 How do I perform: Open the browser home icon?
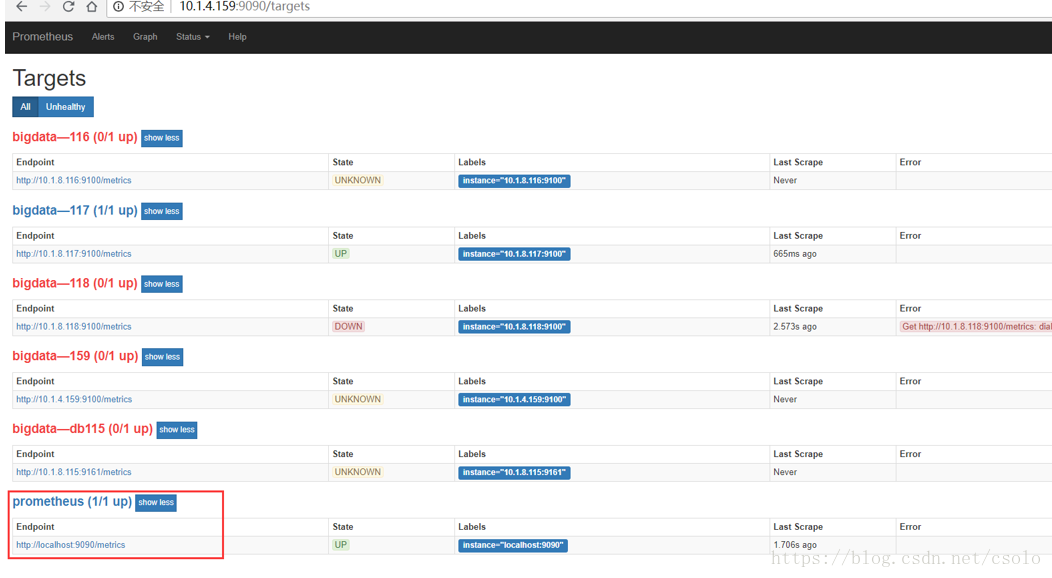91,7
